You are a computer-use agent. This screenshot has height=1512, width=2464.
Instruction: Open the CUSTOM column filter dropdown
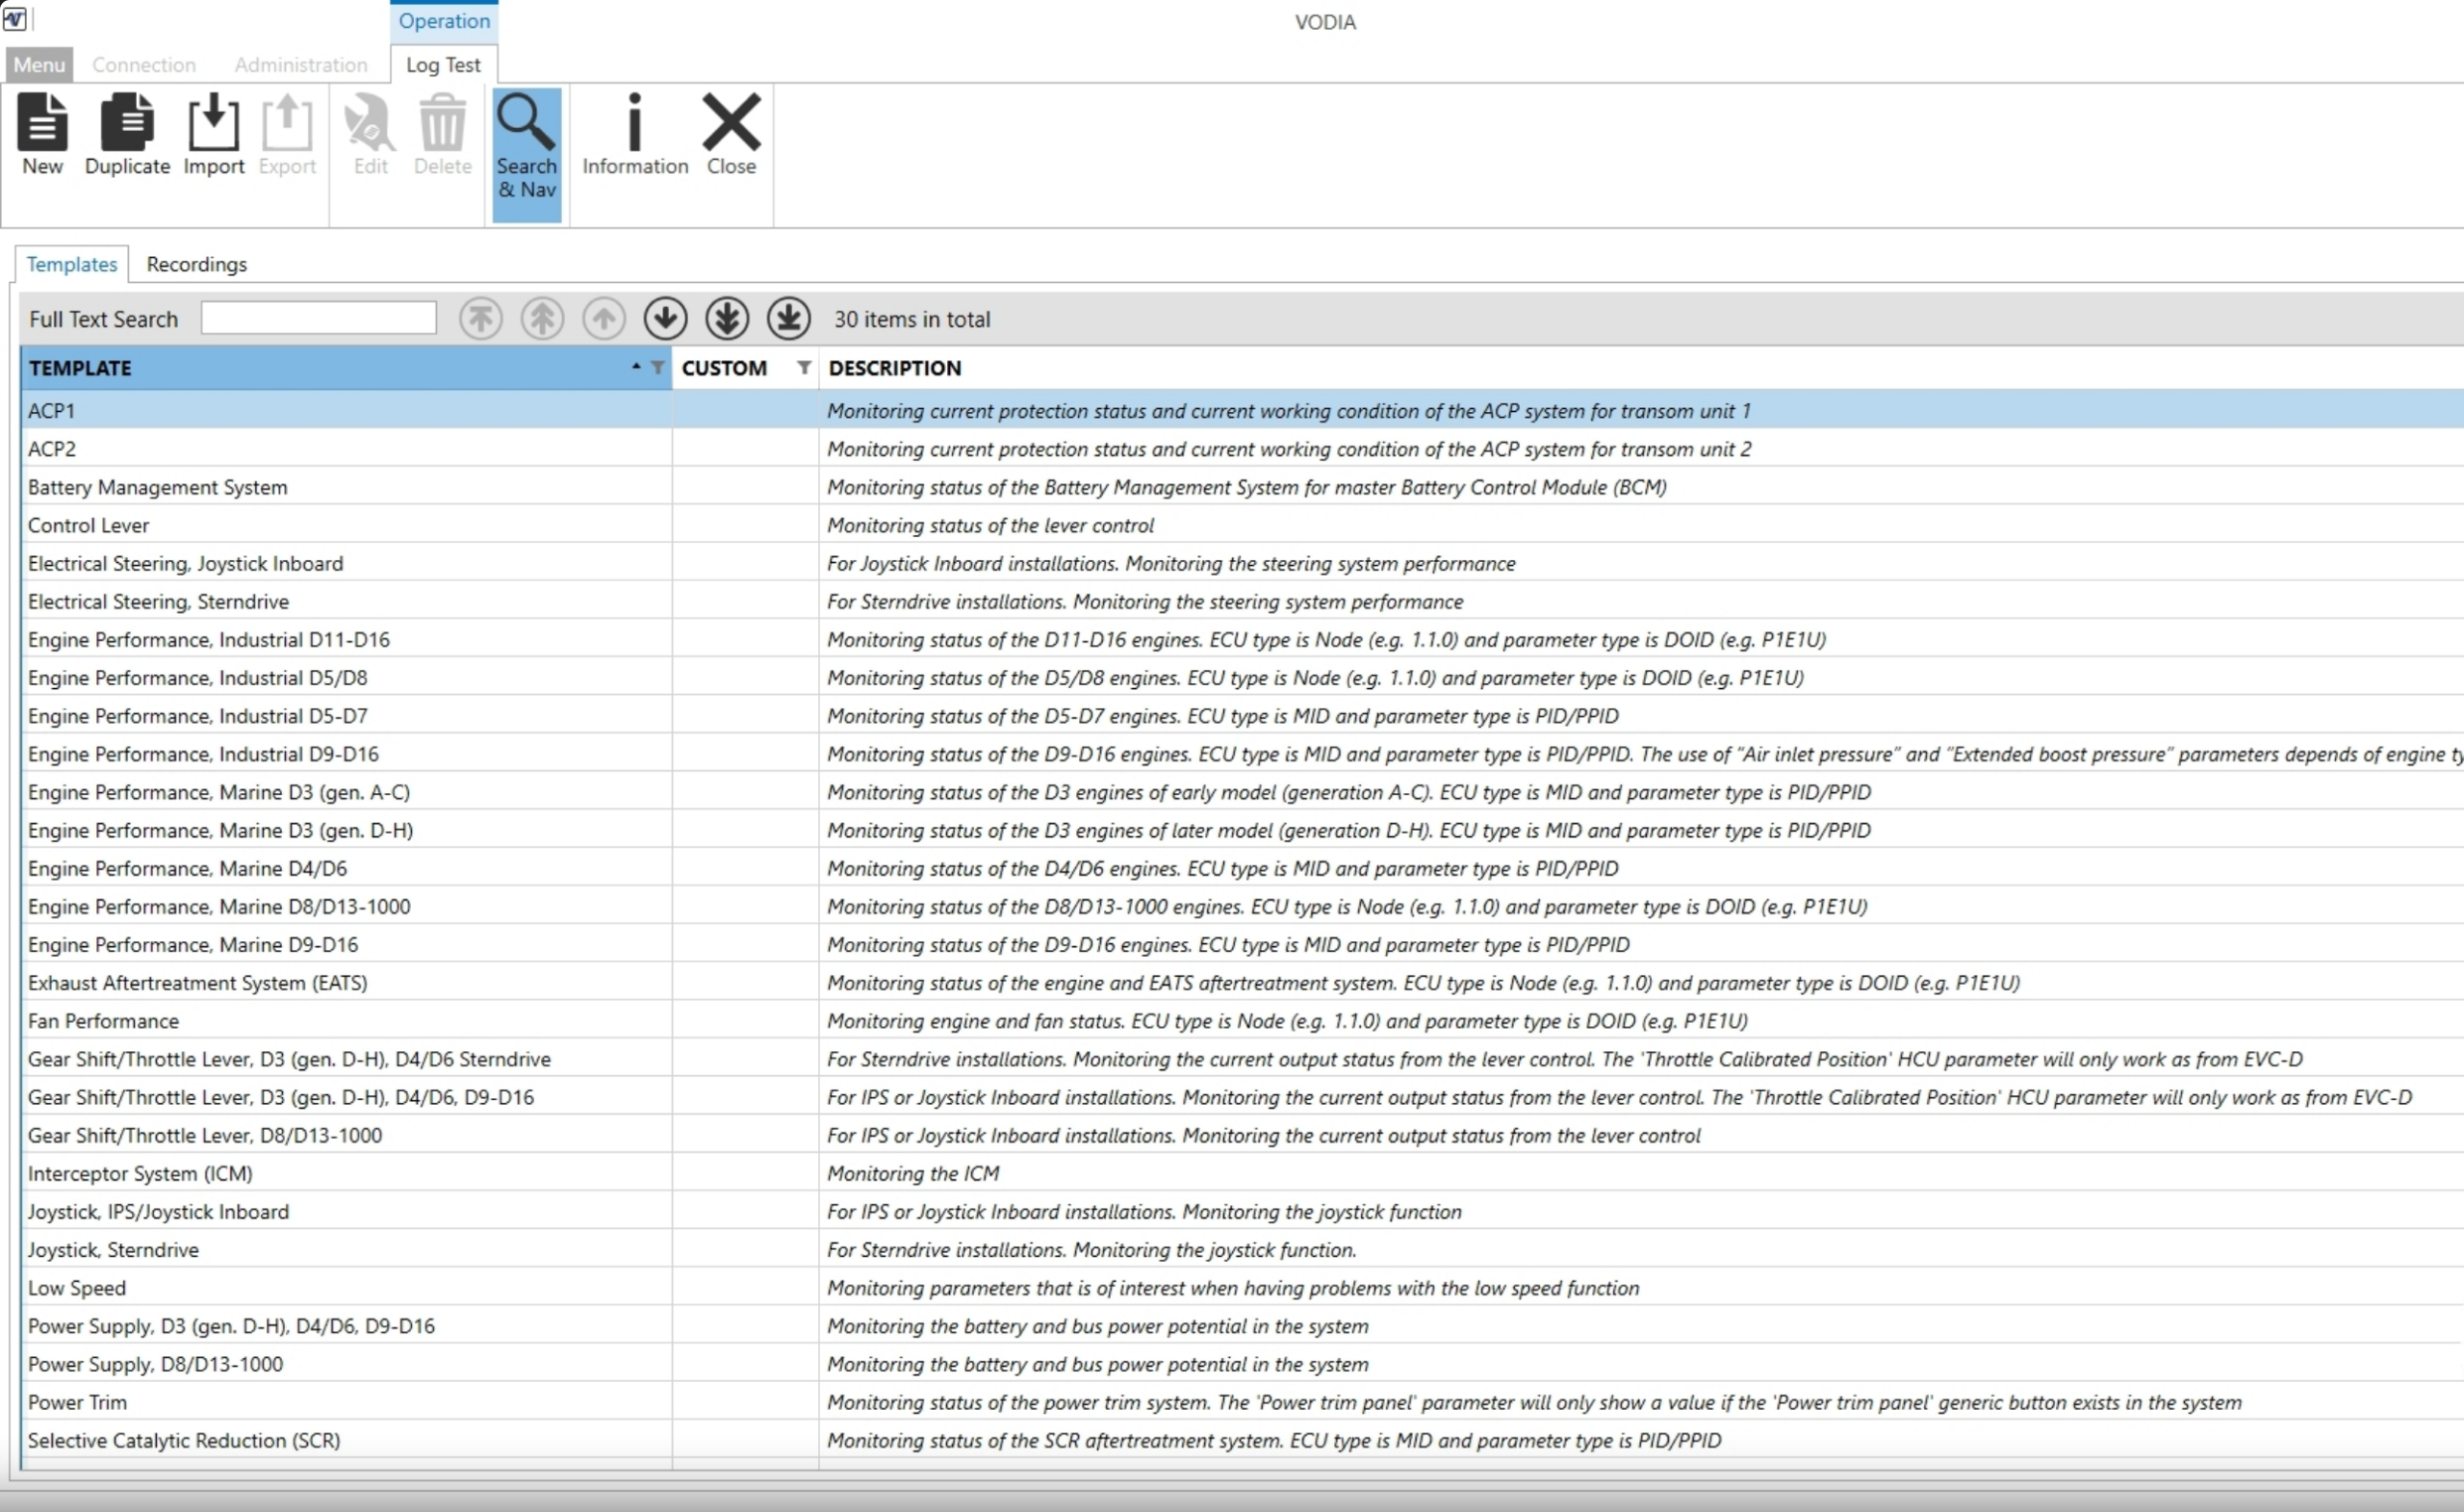point(803,368)
